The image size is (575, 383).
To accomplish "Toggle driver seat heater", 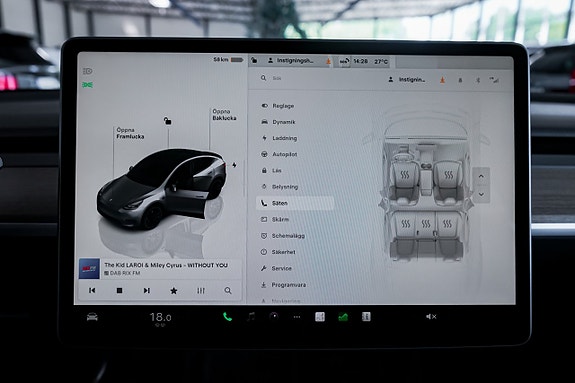I will [404, 175].
